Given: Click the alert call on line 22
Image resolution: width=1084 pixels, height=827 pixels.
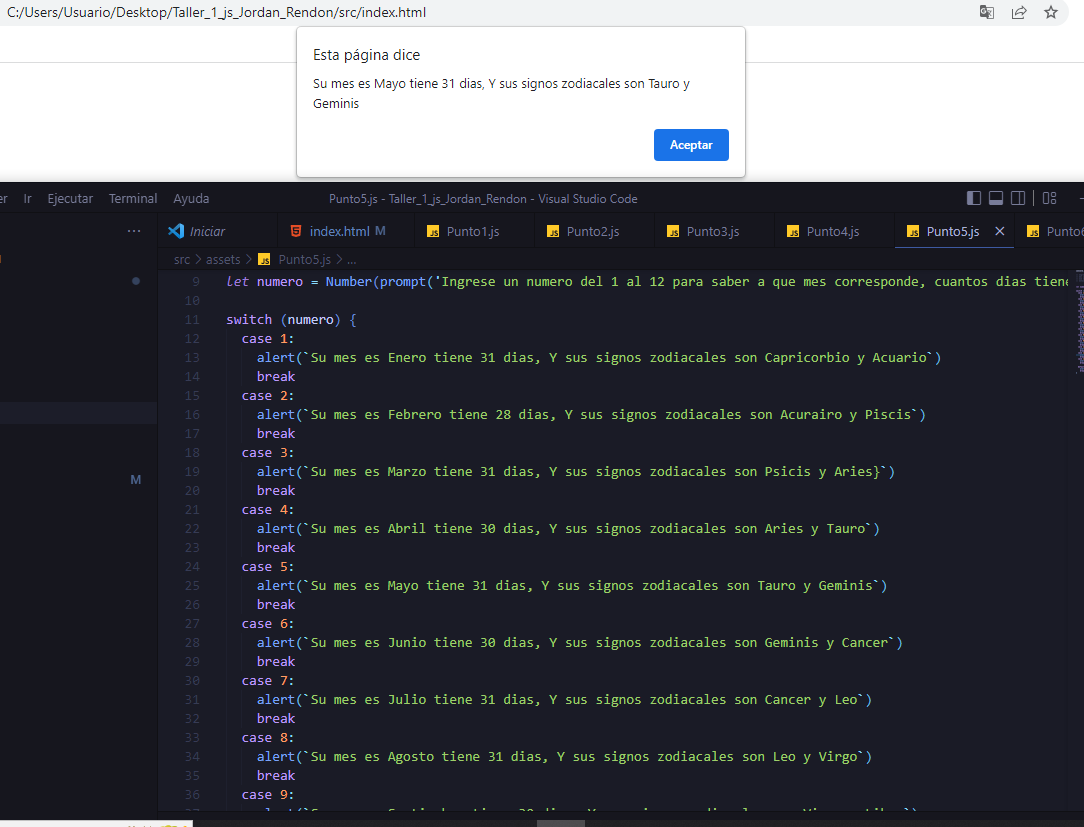Looking at the screenshot, I should [276, 529].
